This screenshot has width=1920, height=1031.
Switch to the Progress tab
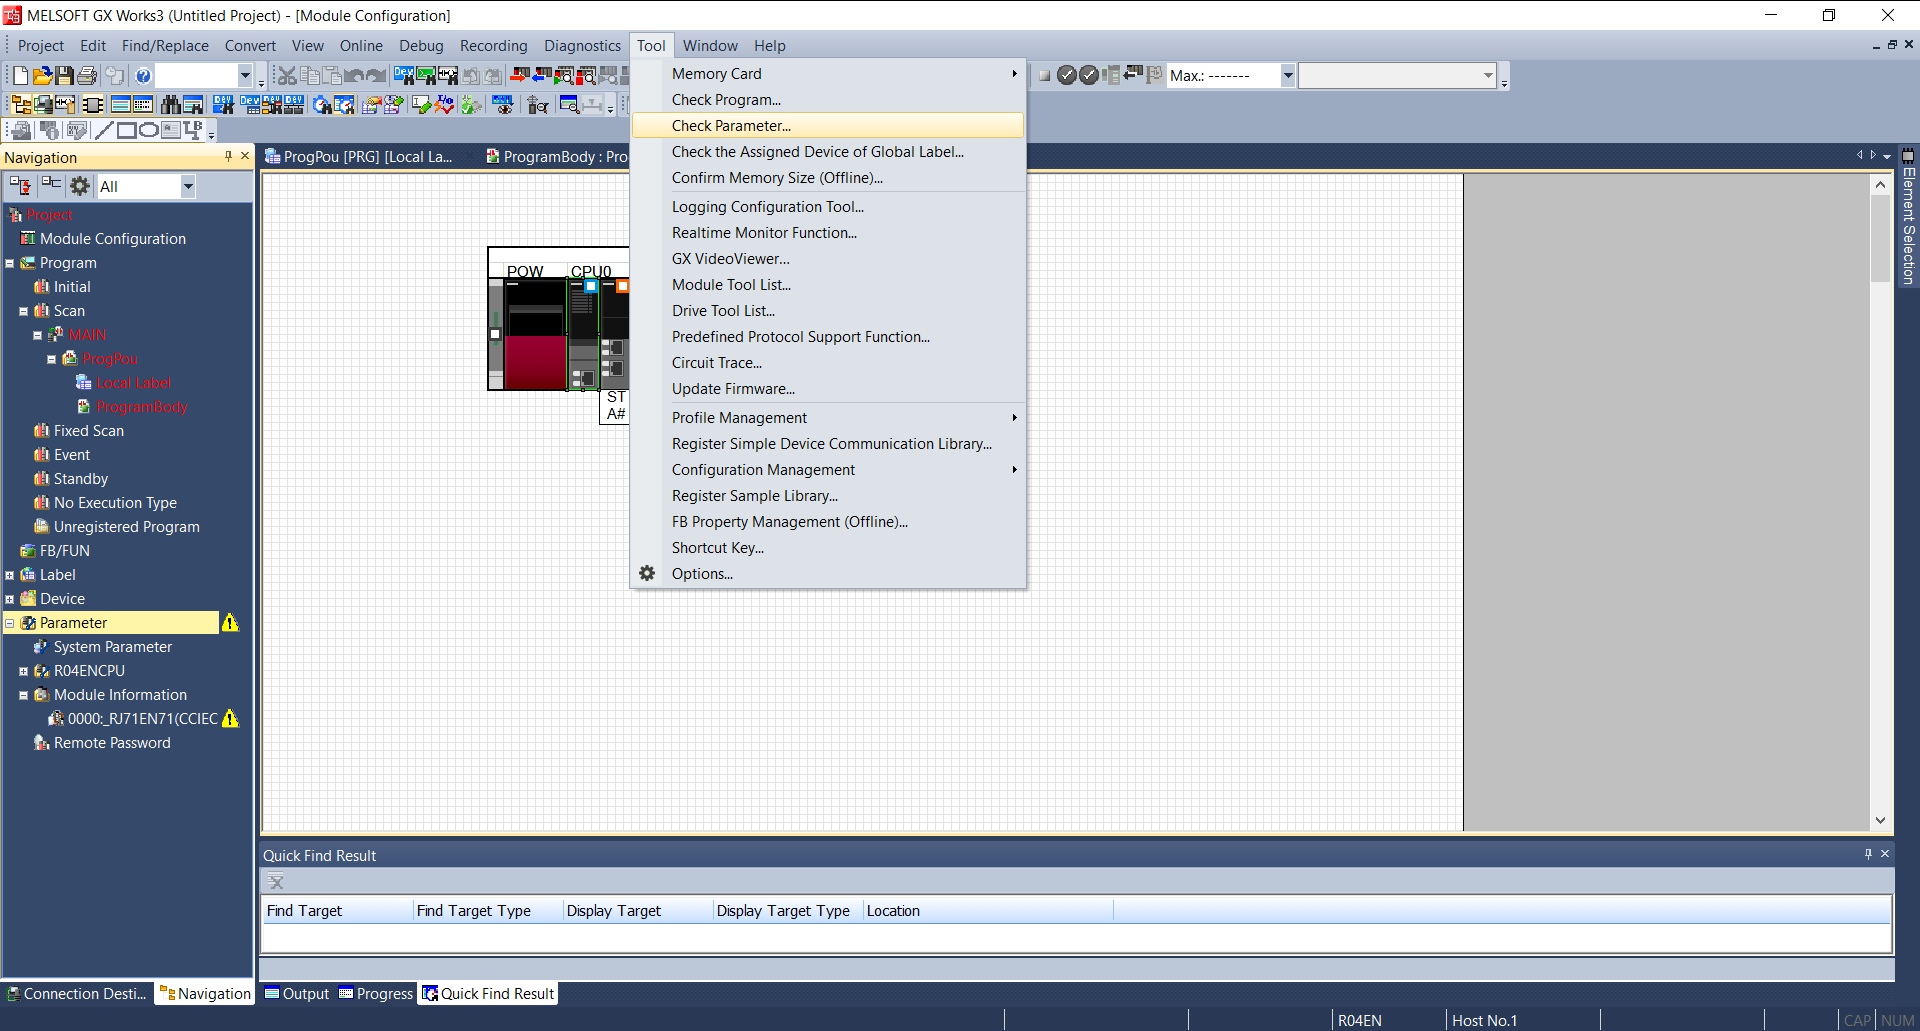pyautogui.click(x=376, y=993)
